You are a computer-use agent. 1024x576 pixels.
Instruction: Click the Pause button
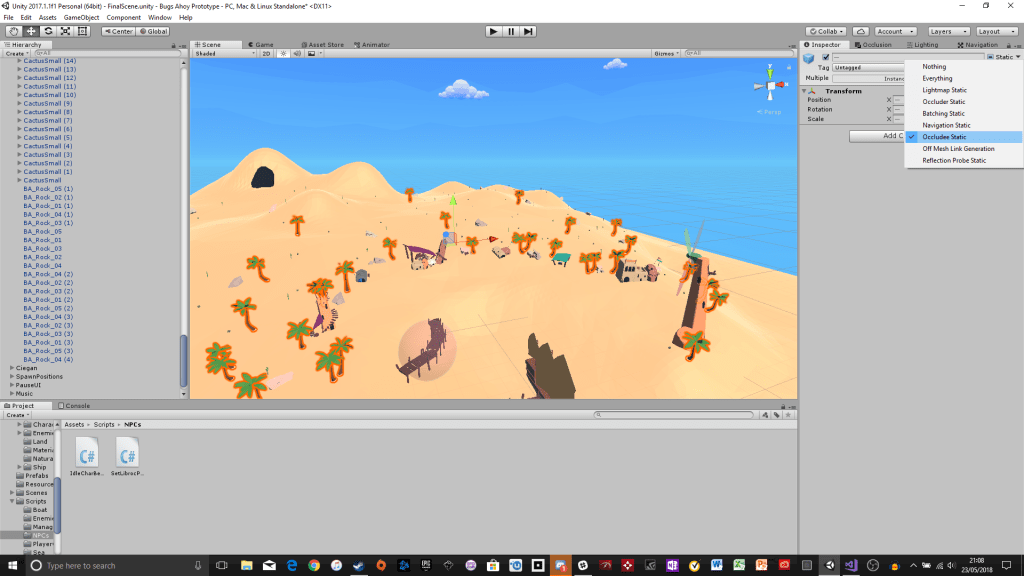pyautogui.click(x=510, y=31)
